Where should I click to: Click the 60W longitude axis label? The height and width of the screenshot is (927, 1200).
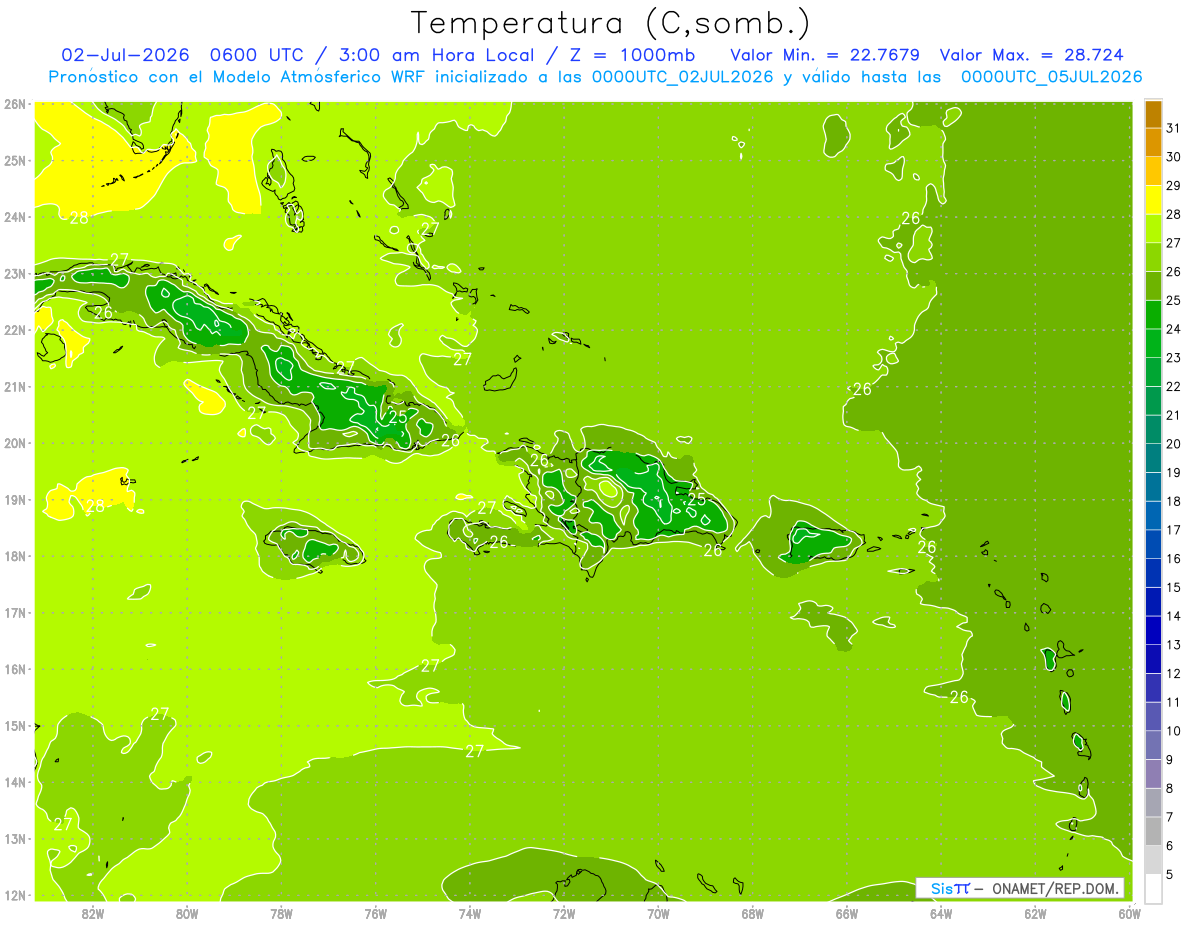1130,914
